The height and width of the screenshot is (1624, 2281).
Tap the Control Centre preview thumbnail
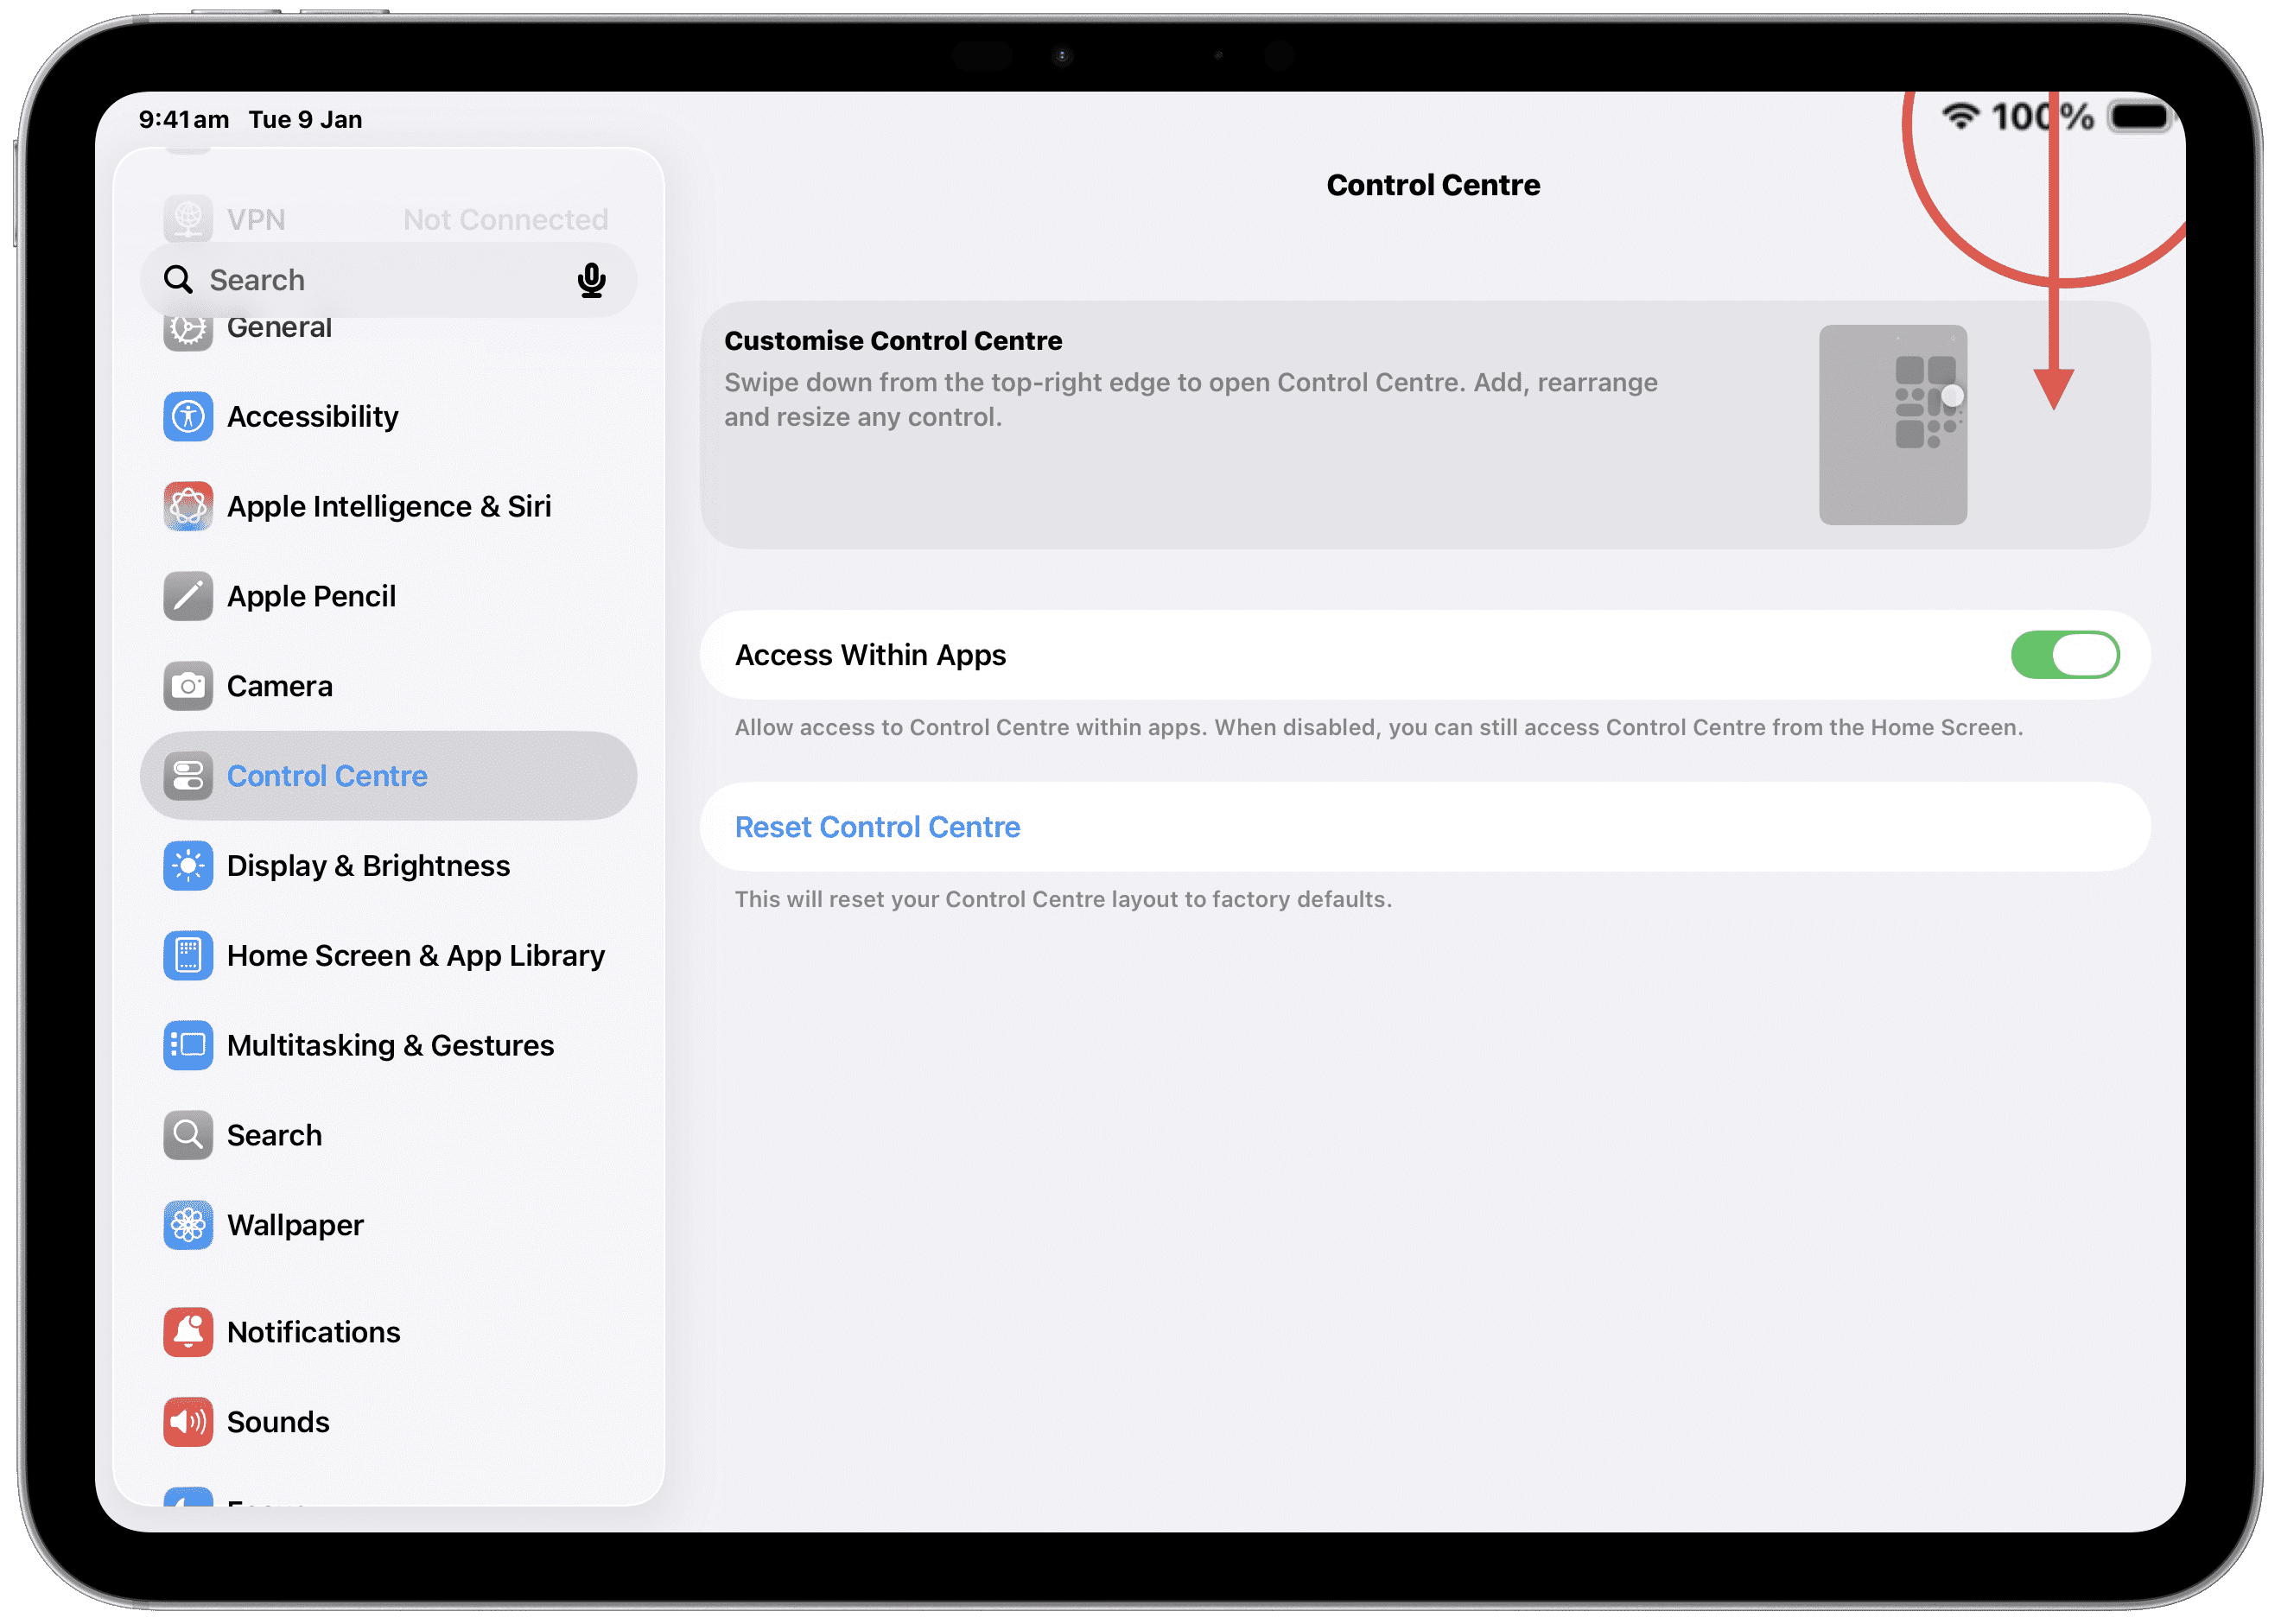pos(1892,425)
